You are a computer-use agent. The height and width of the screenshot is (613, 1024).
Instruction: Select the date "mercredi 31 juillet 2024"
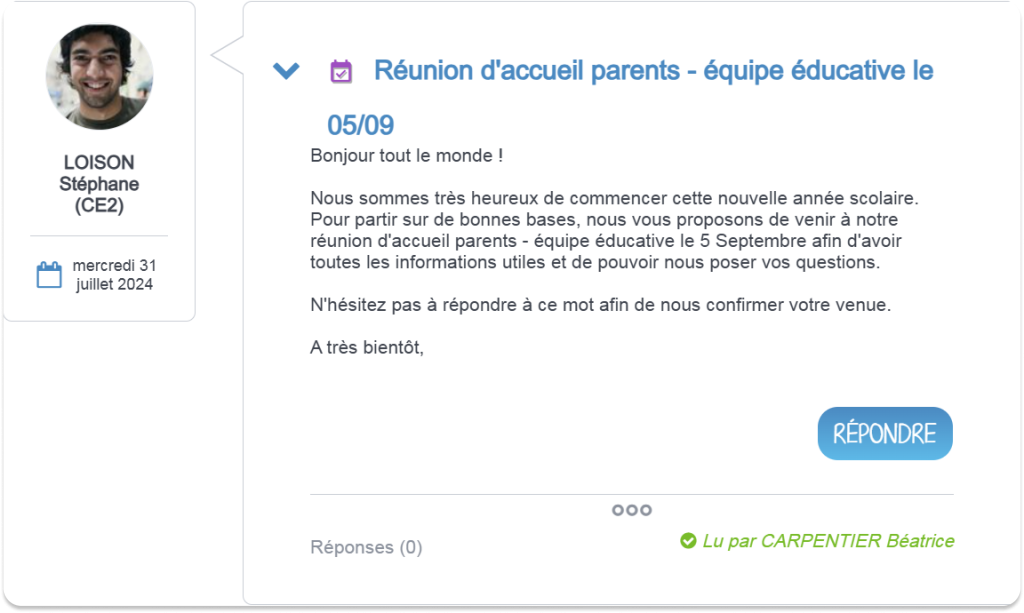[114, 275]
